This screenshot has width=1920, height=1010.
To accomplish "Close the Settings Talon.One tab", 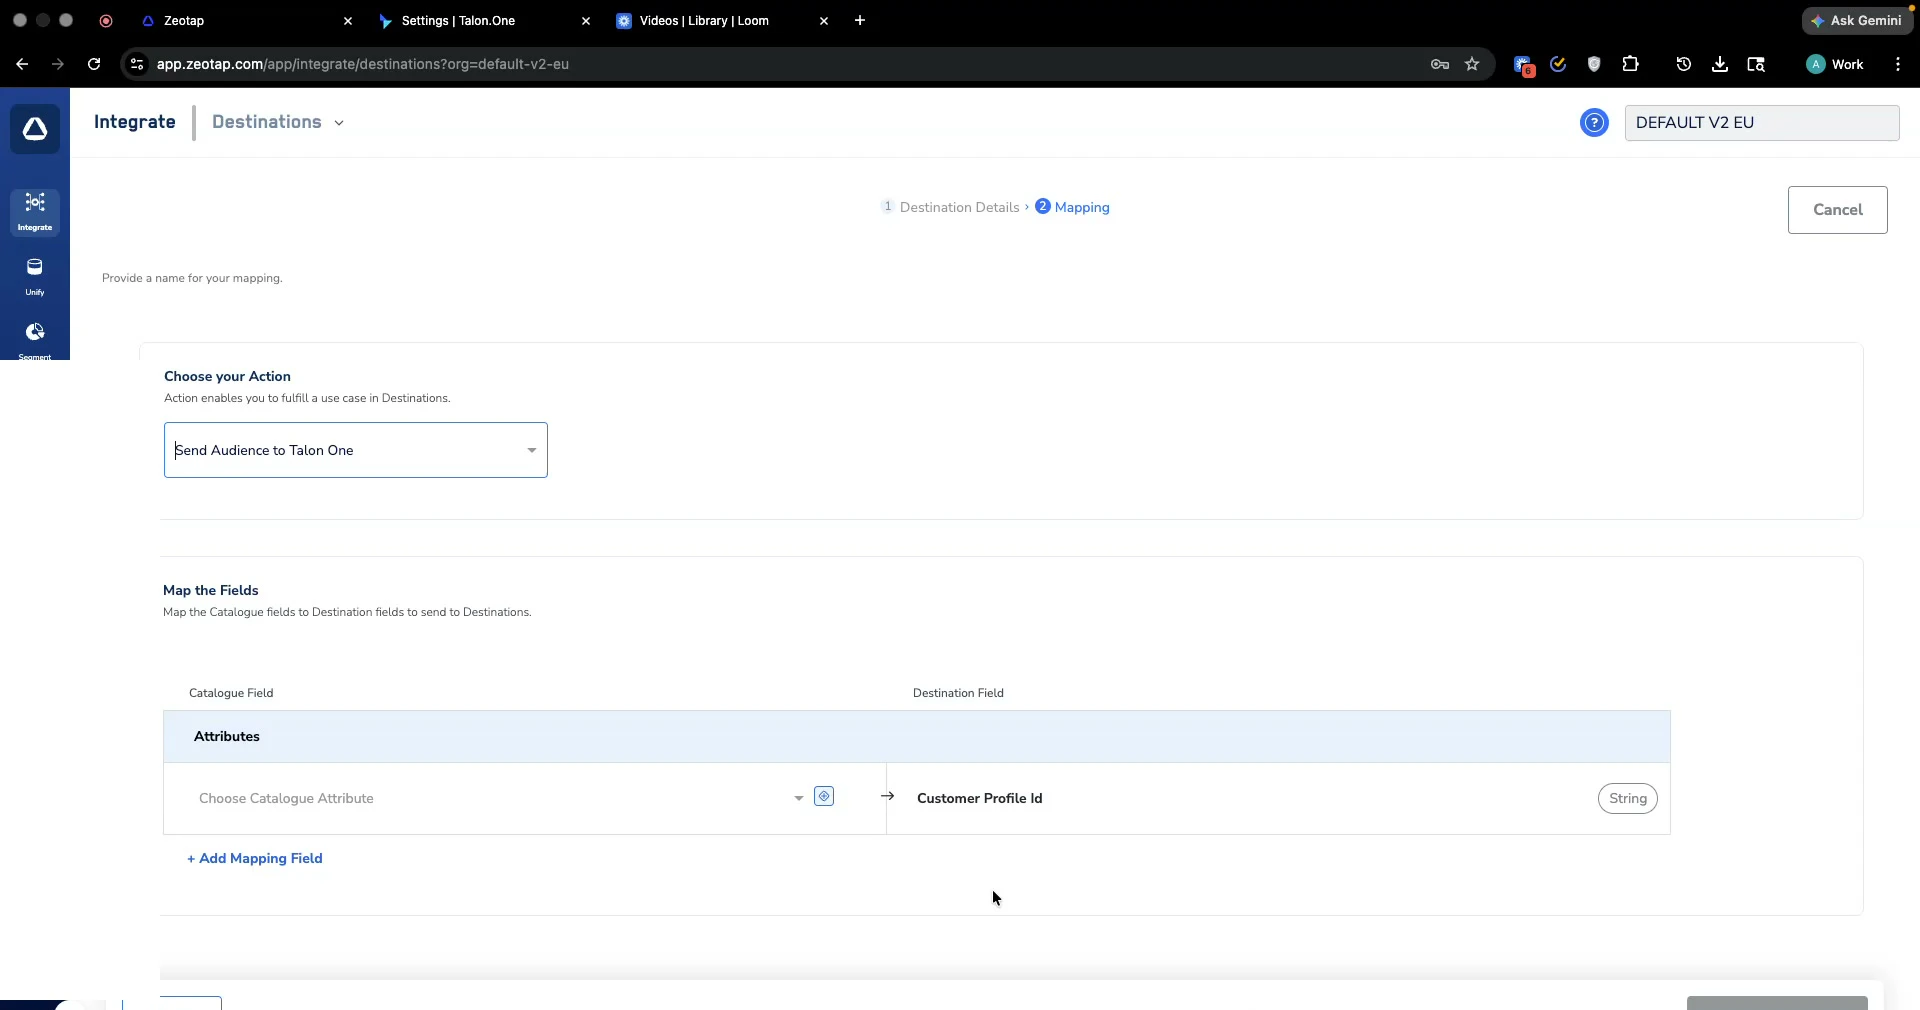I will [x=586, y=20].
